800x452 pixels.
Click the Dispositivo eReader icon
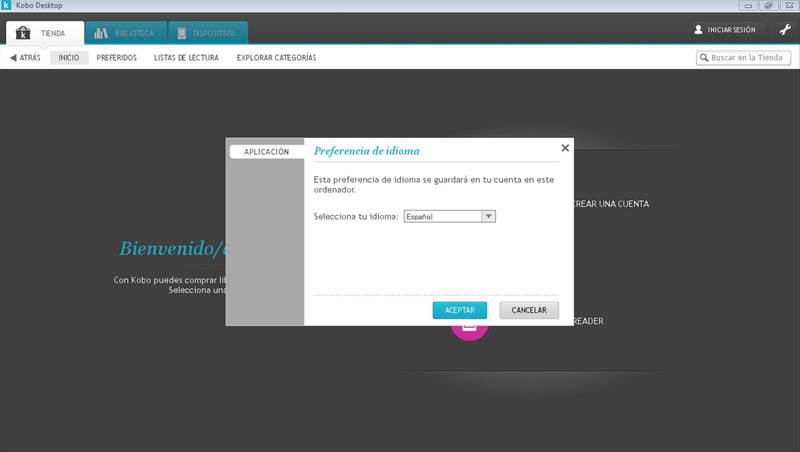[x=182, y=33]
